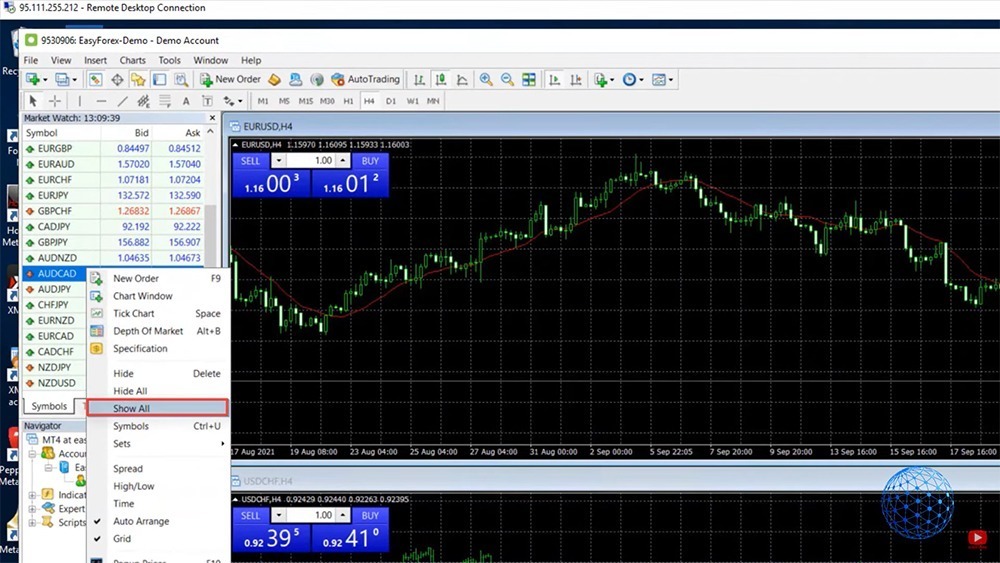
Task: Switch chart to D1 timeframe
Action: pos(391,101)
